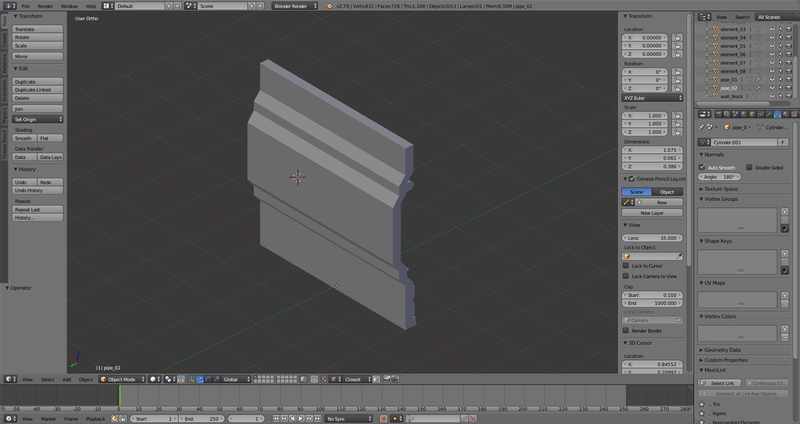Toggle renderability camera icon for pipe_01
The height and width of the screenshot is (424, 800).
point(788,80)
